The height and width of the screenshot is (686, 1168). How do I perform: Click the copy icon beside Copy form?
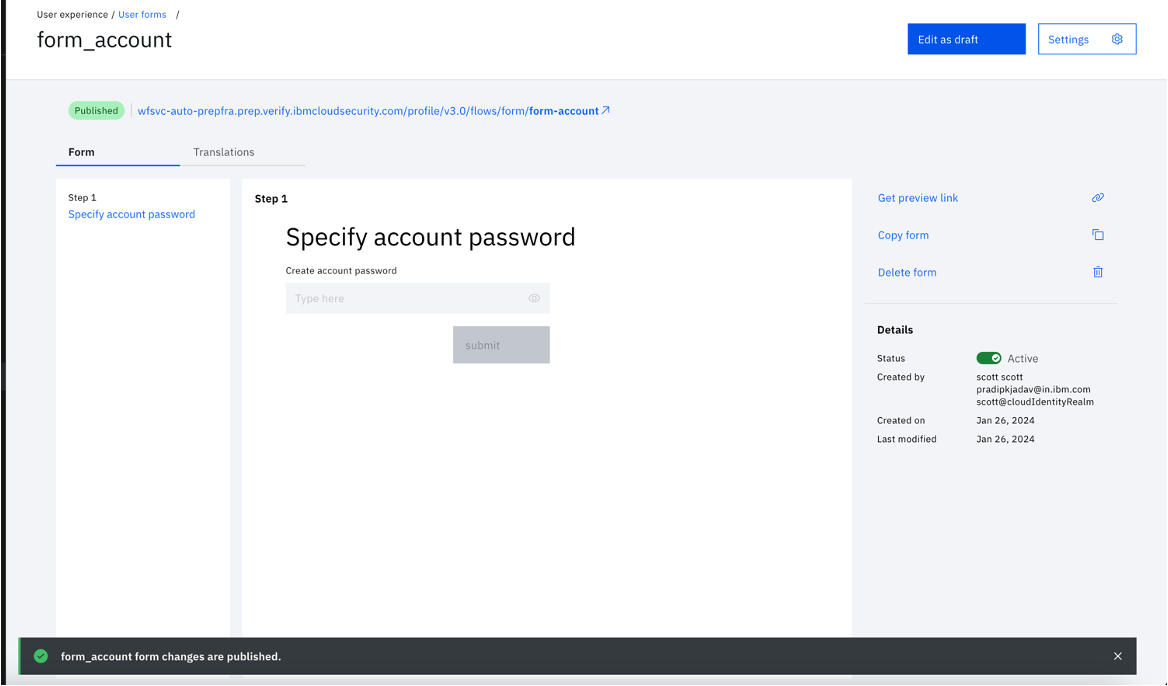1097,235
